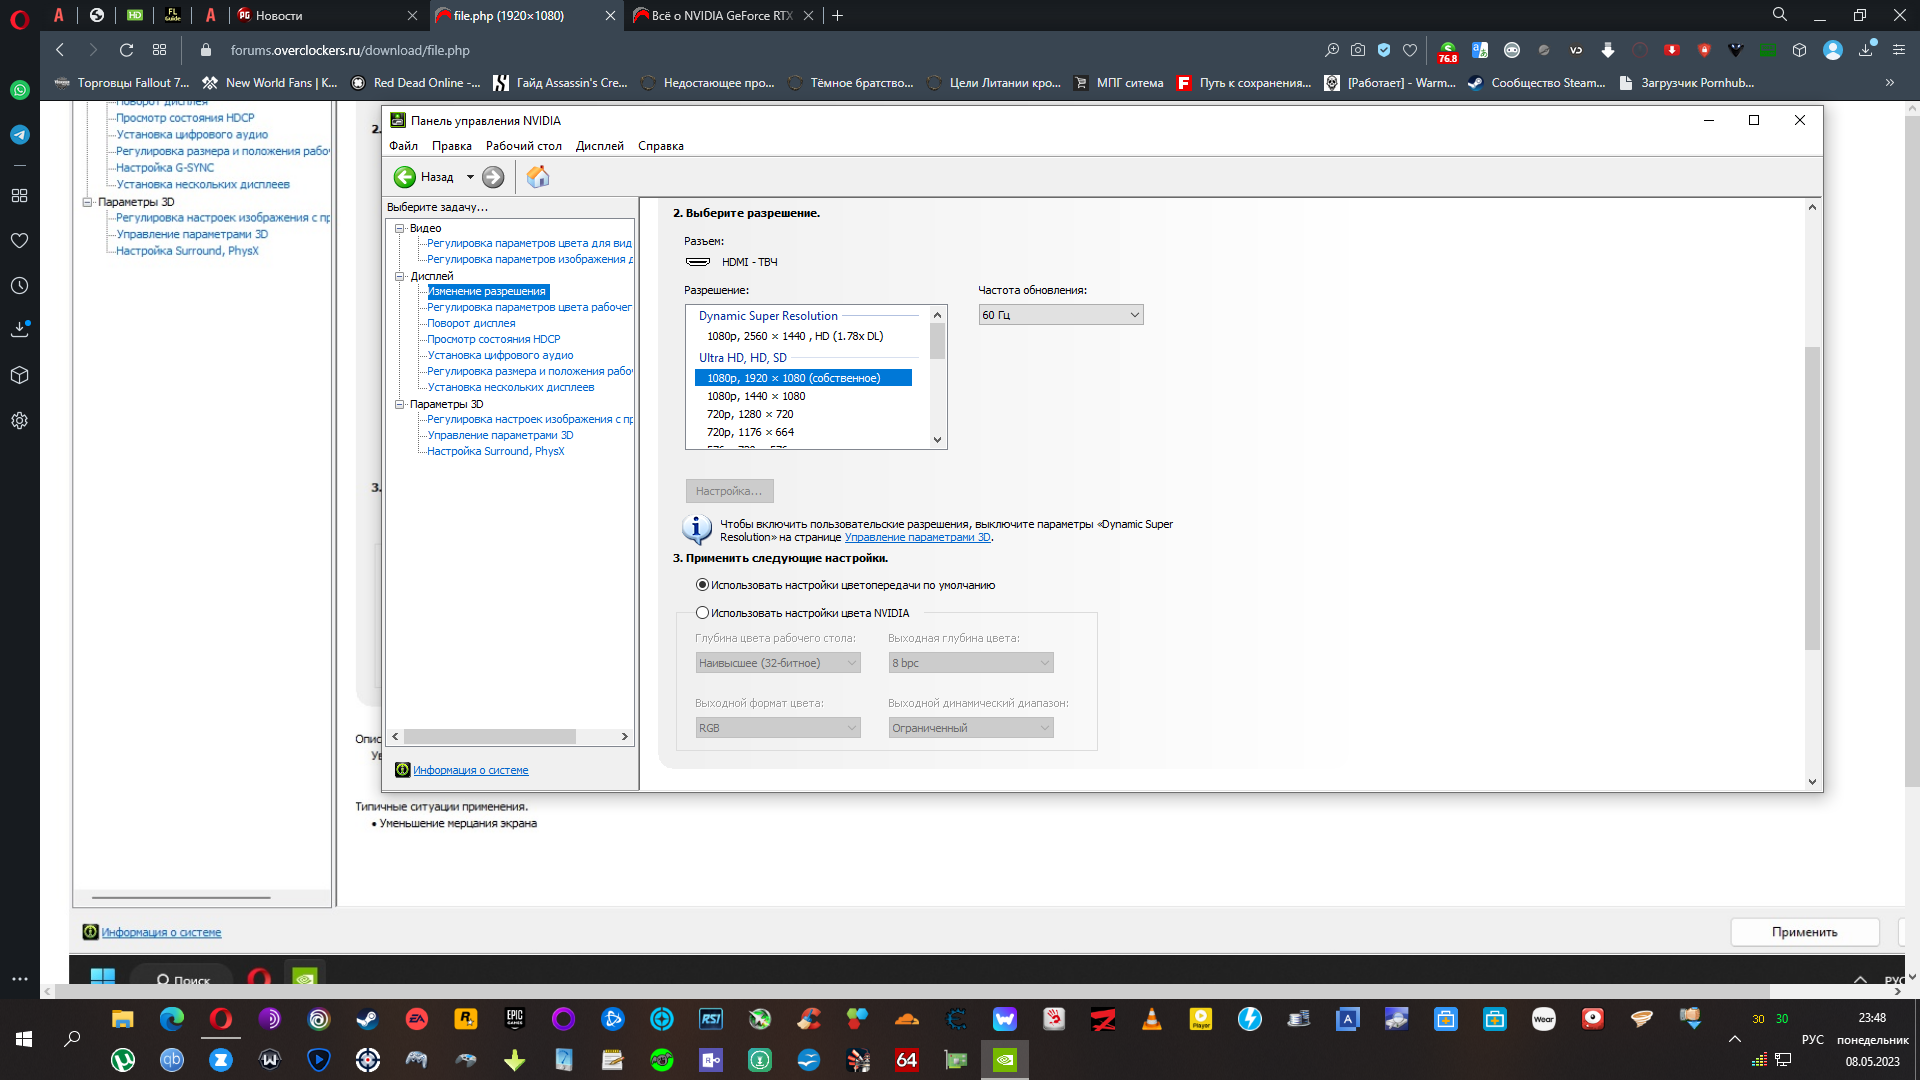This screenshot has width=1920, height=1080.
Task: Click the Применить button
Action: click(x=1804, y=932)
